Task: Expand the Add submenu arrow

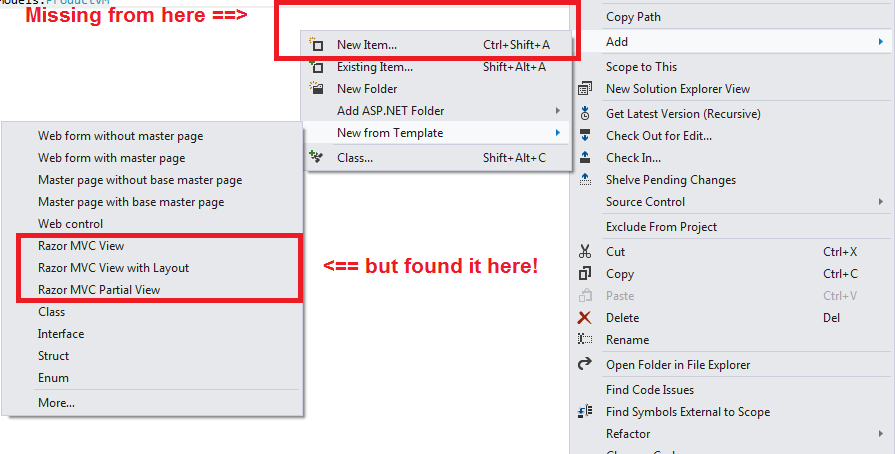Action: (881, 42)
